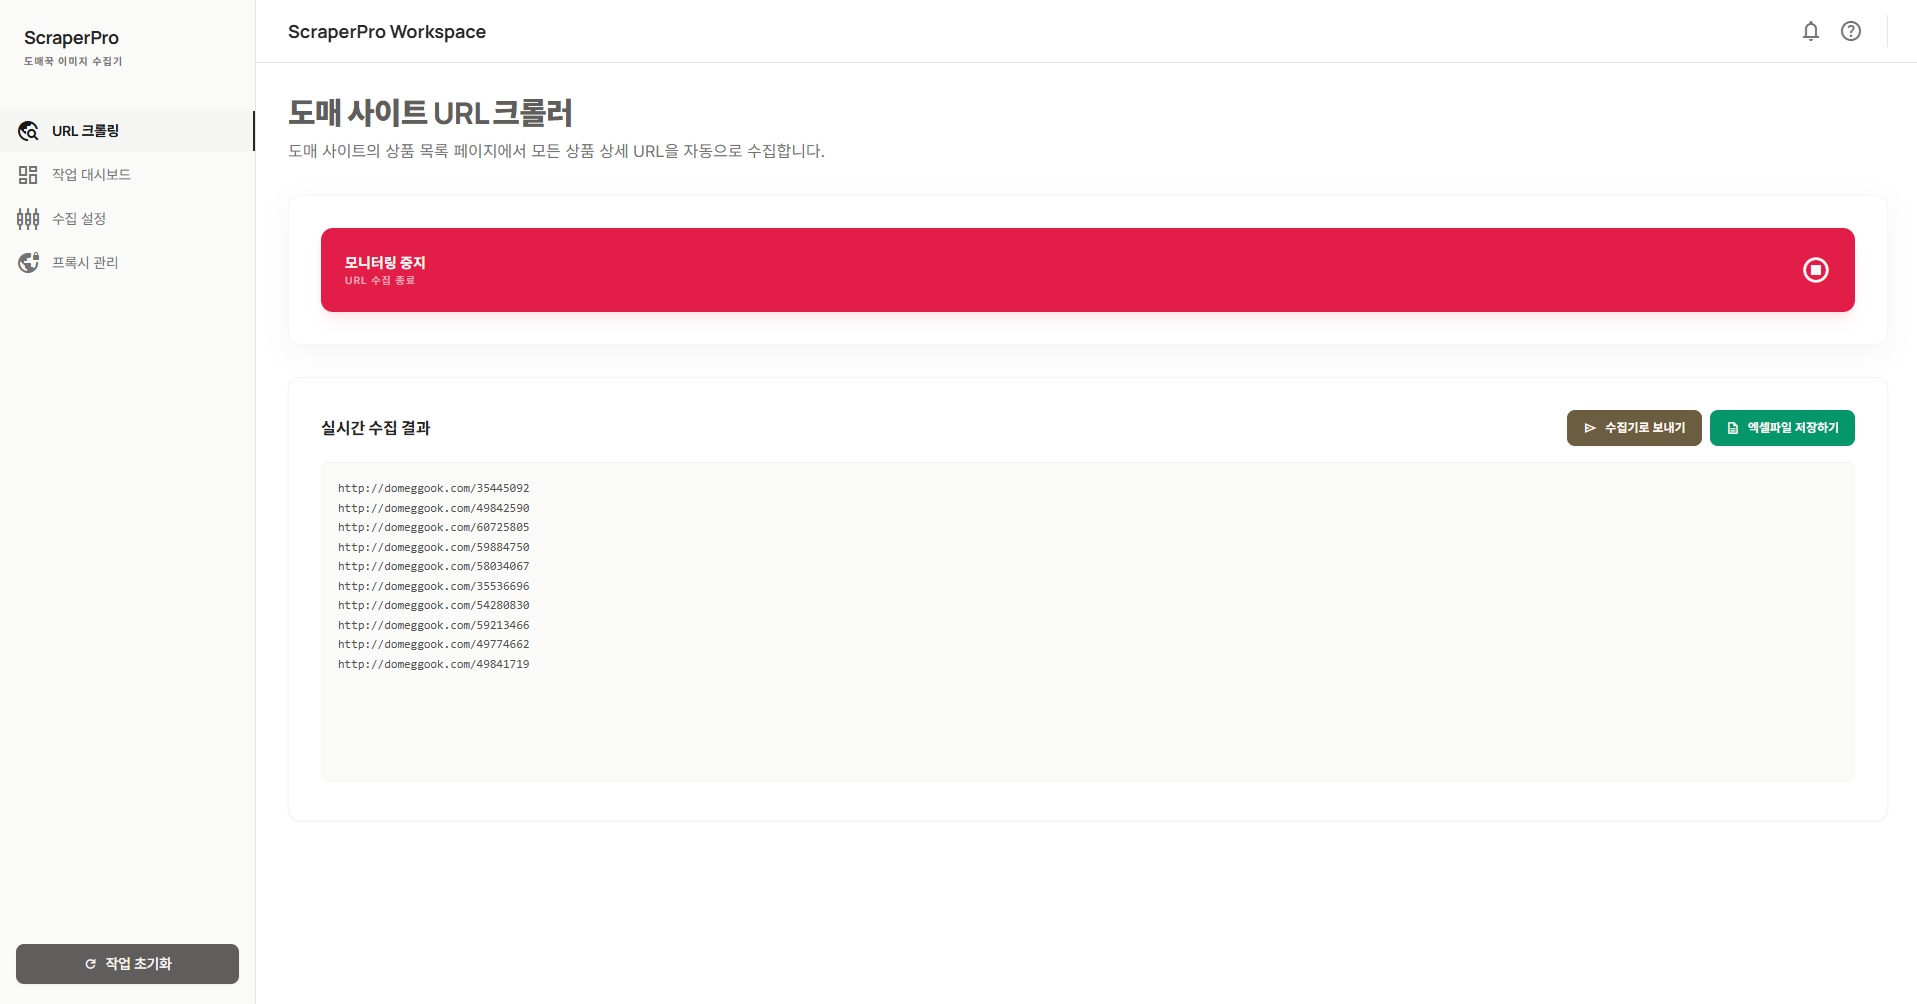The height and width of the screenshot is (1004, 1917).
Task: Open the 프록시 관리 globe icon
Action: point(27,262)
